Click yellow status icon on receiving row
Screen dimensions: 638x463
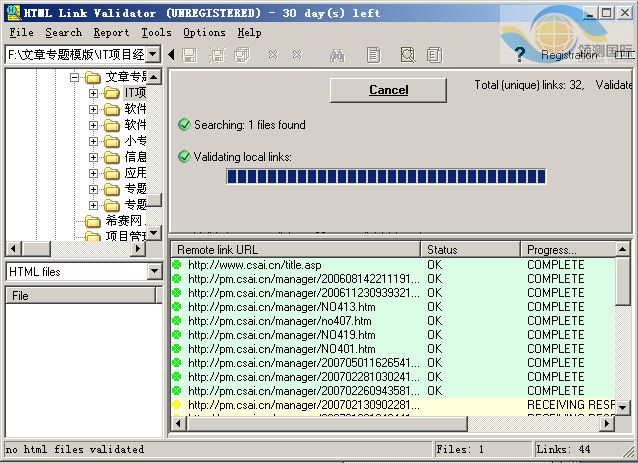pyautogui.click(x=178, y=405)
